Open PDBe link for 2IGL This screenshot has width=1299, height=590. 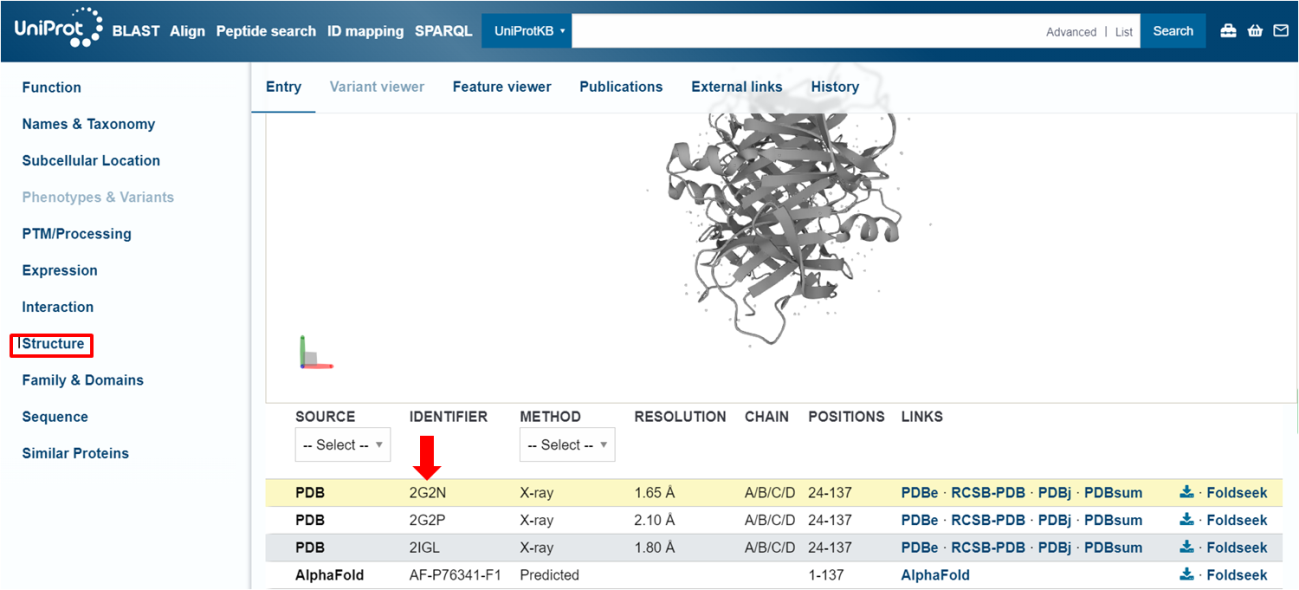point(920,548)
